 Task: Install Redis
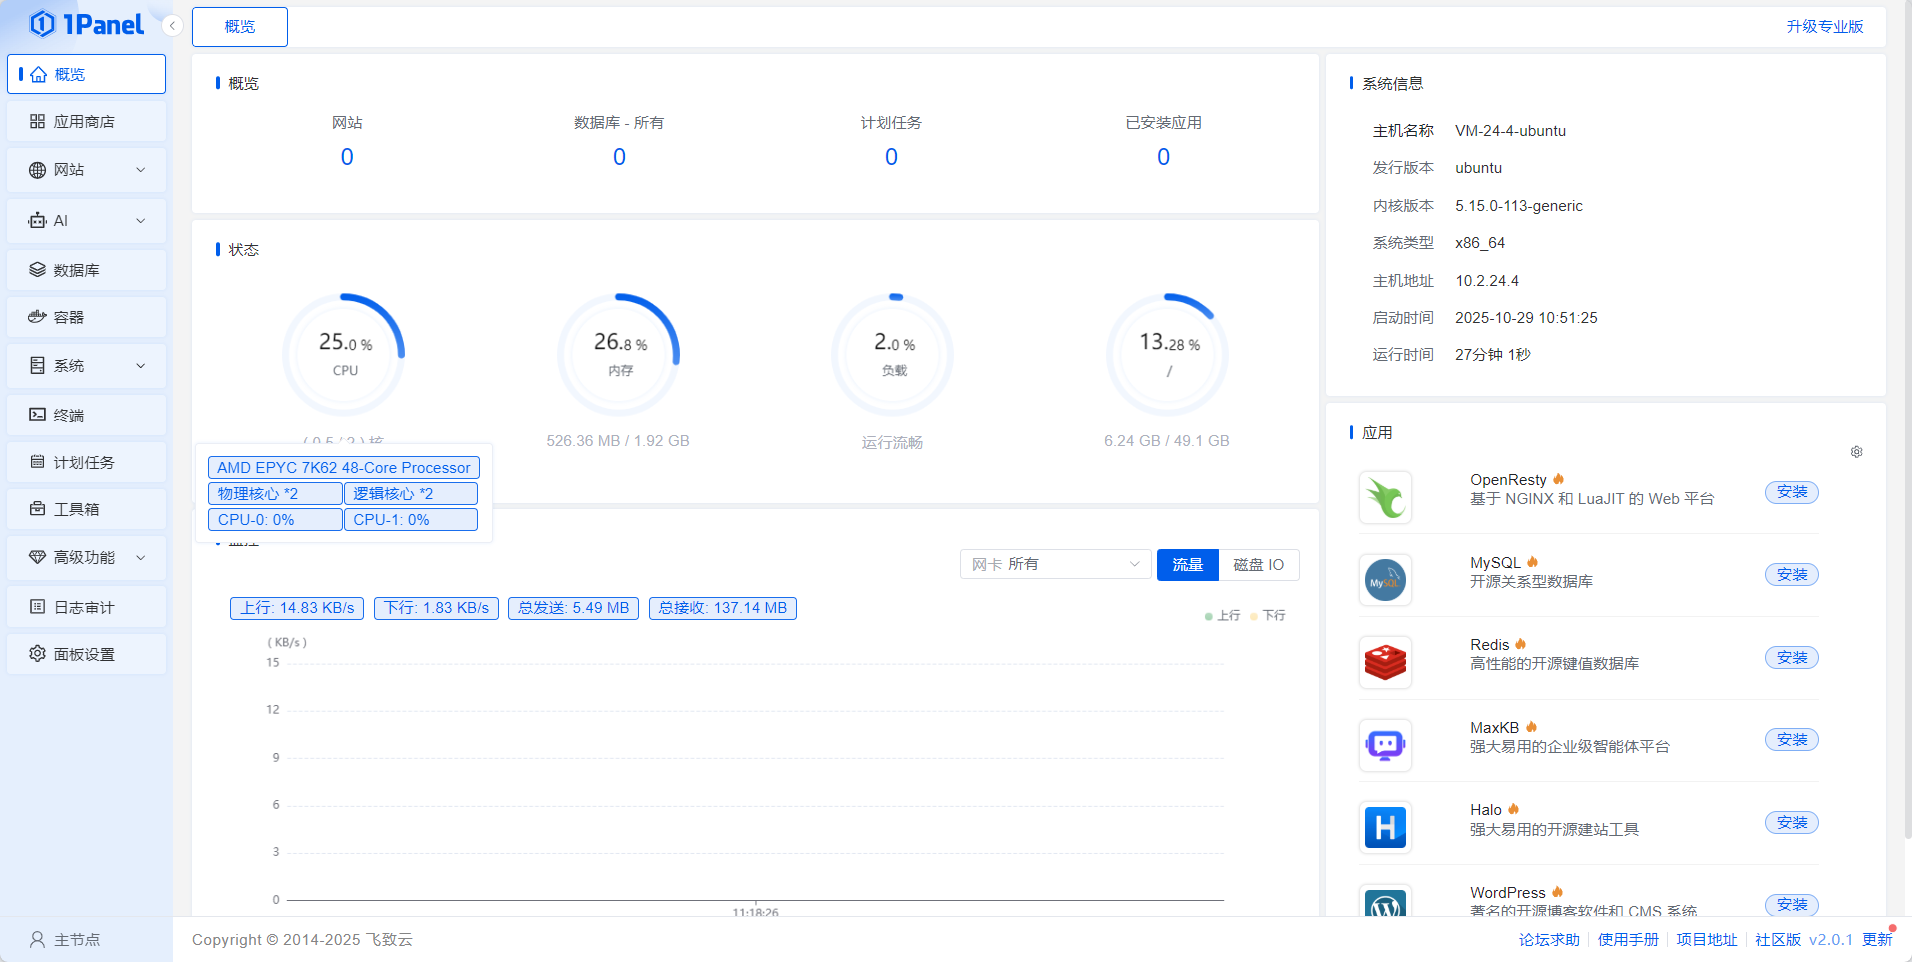tap(1792, 658)
